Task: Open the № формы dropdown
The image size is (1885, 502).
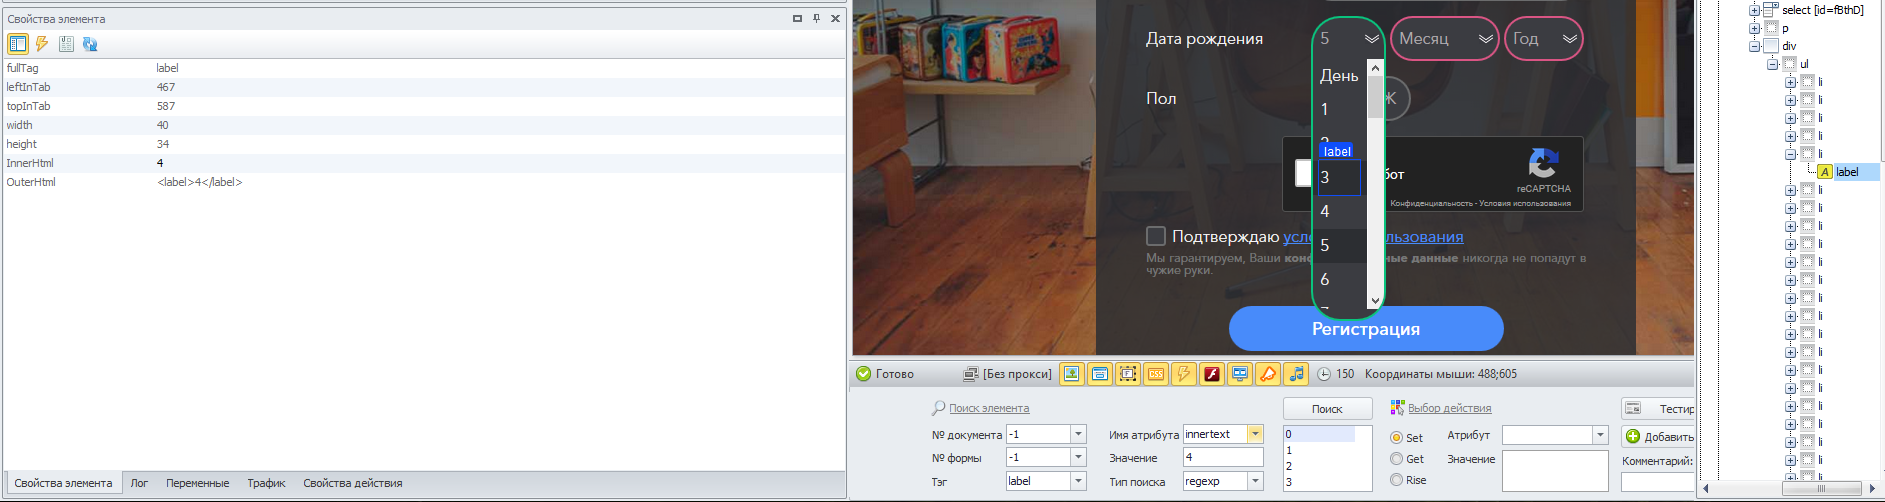Action: point(1078,457)
